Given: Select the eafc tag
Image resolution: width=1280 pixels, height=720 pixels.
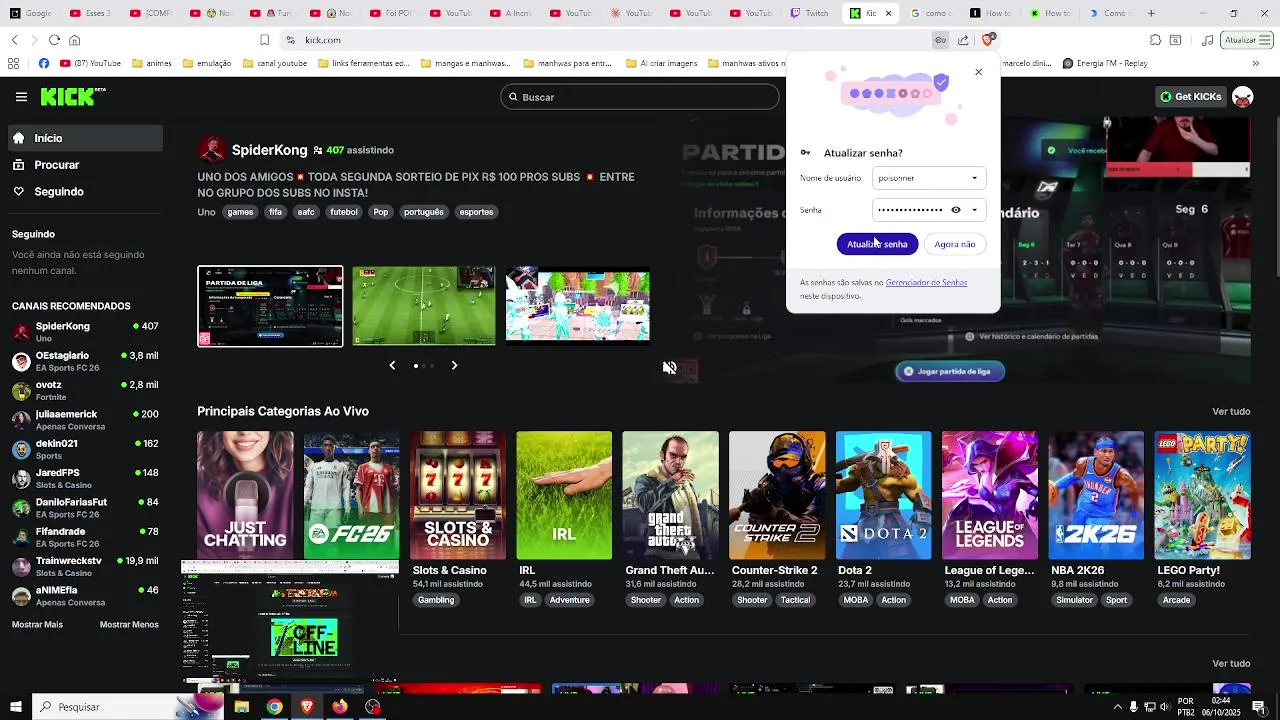Looking at the screenshot, I should point(306,212).
